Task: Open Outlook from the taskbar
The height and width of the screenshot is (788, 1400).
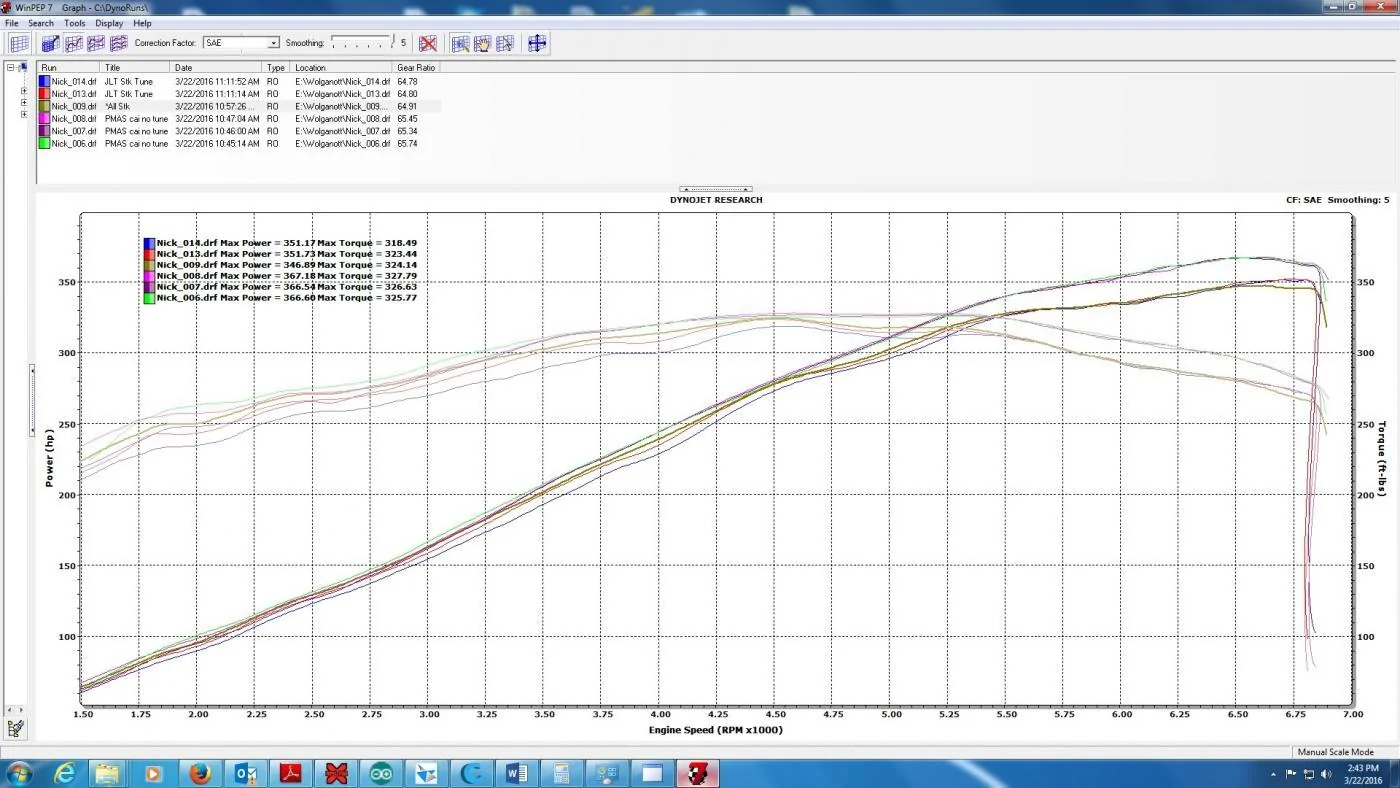Action: 245,773
